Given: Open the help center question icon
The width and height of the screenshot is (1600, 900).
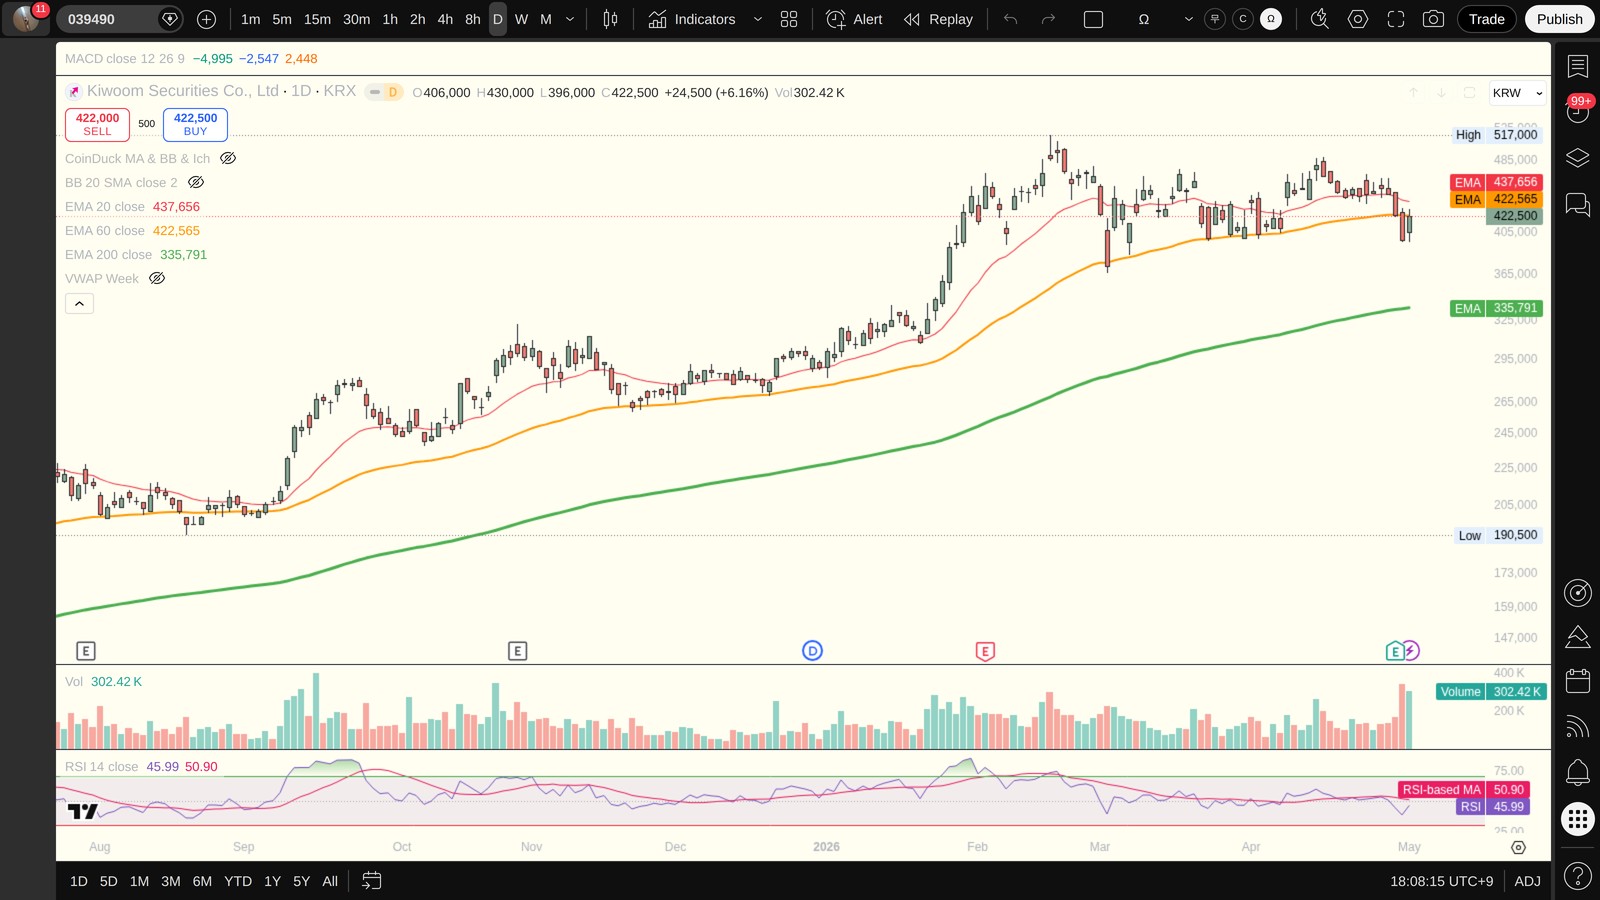Looking at the screenshot, I should (1578, 877).
